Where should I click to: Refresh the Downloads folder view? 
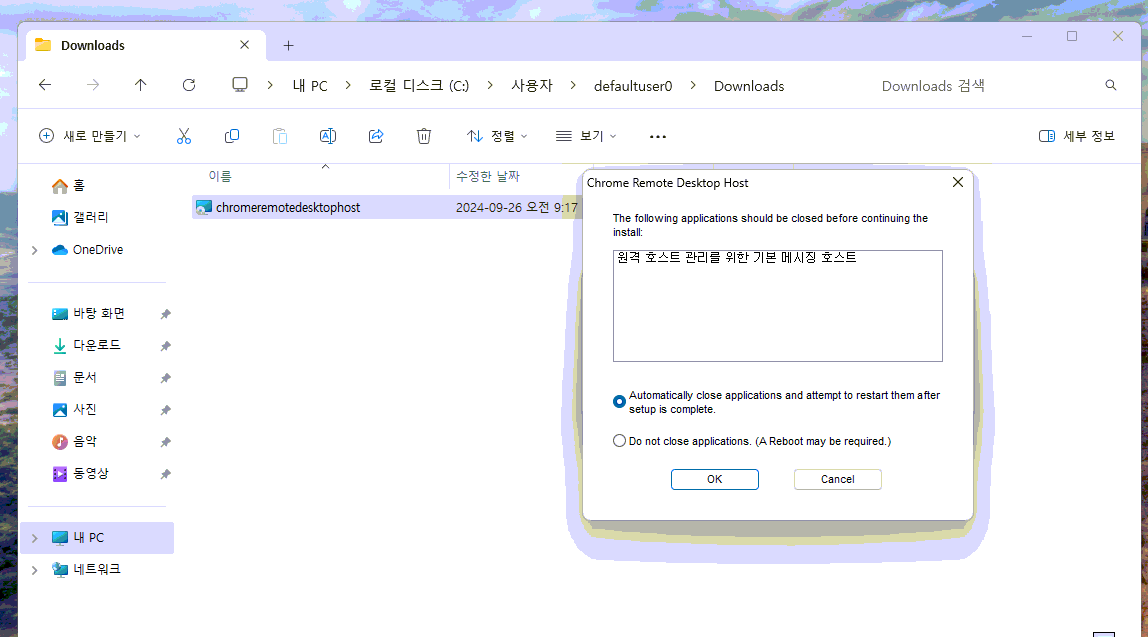click(189, 85)
